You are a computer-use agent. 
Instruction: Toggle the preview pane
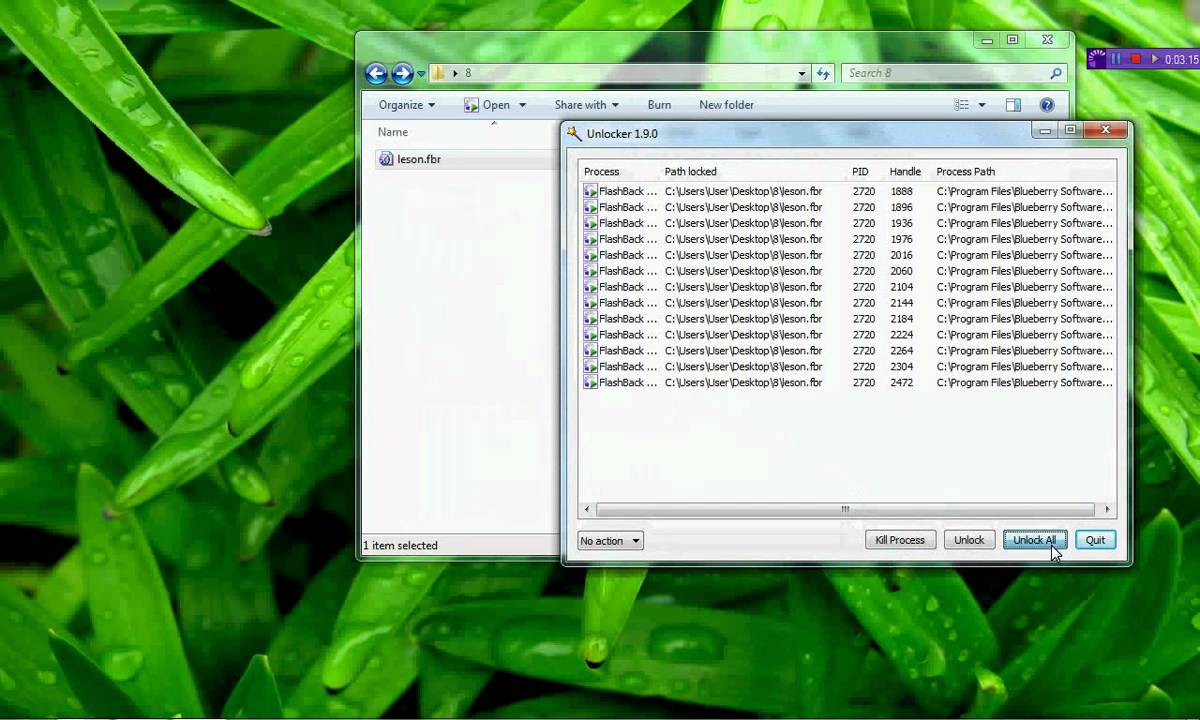1013,105
